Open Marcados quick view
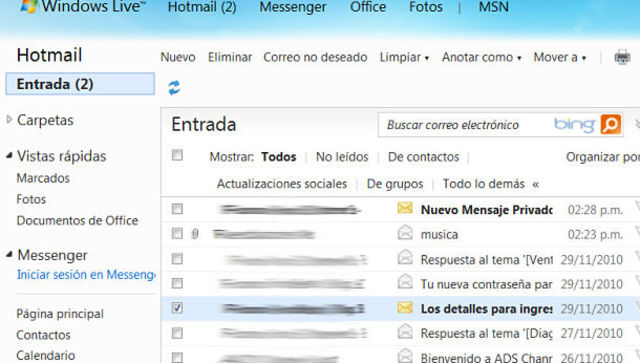The width and height of the screenshot is (640, 363). (43, 178)
